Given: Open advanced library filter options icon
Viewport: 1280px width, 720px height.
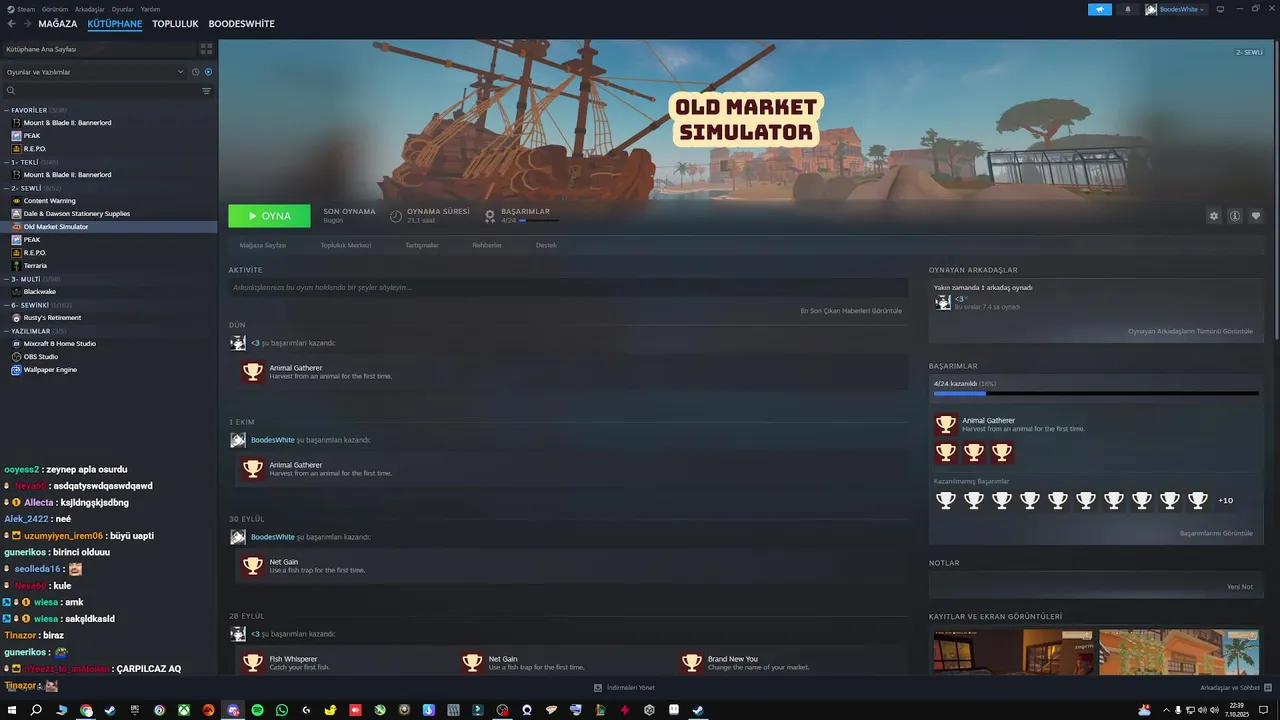Looking at the screenshot, I should pos(206,91).
